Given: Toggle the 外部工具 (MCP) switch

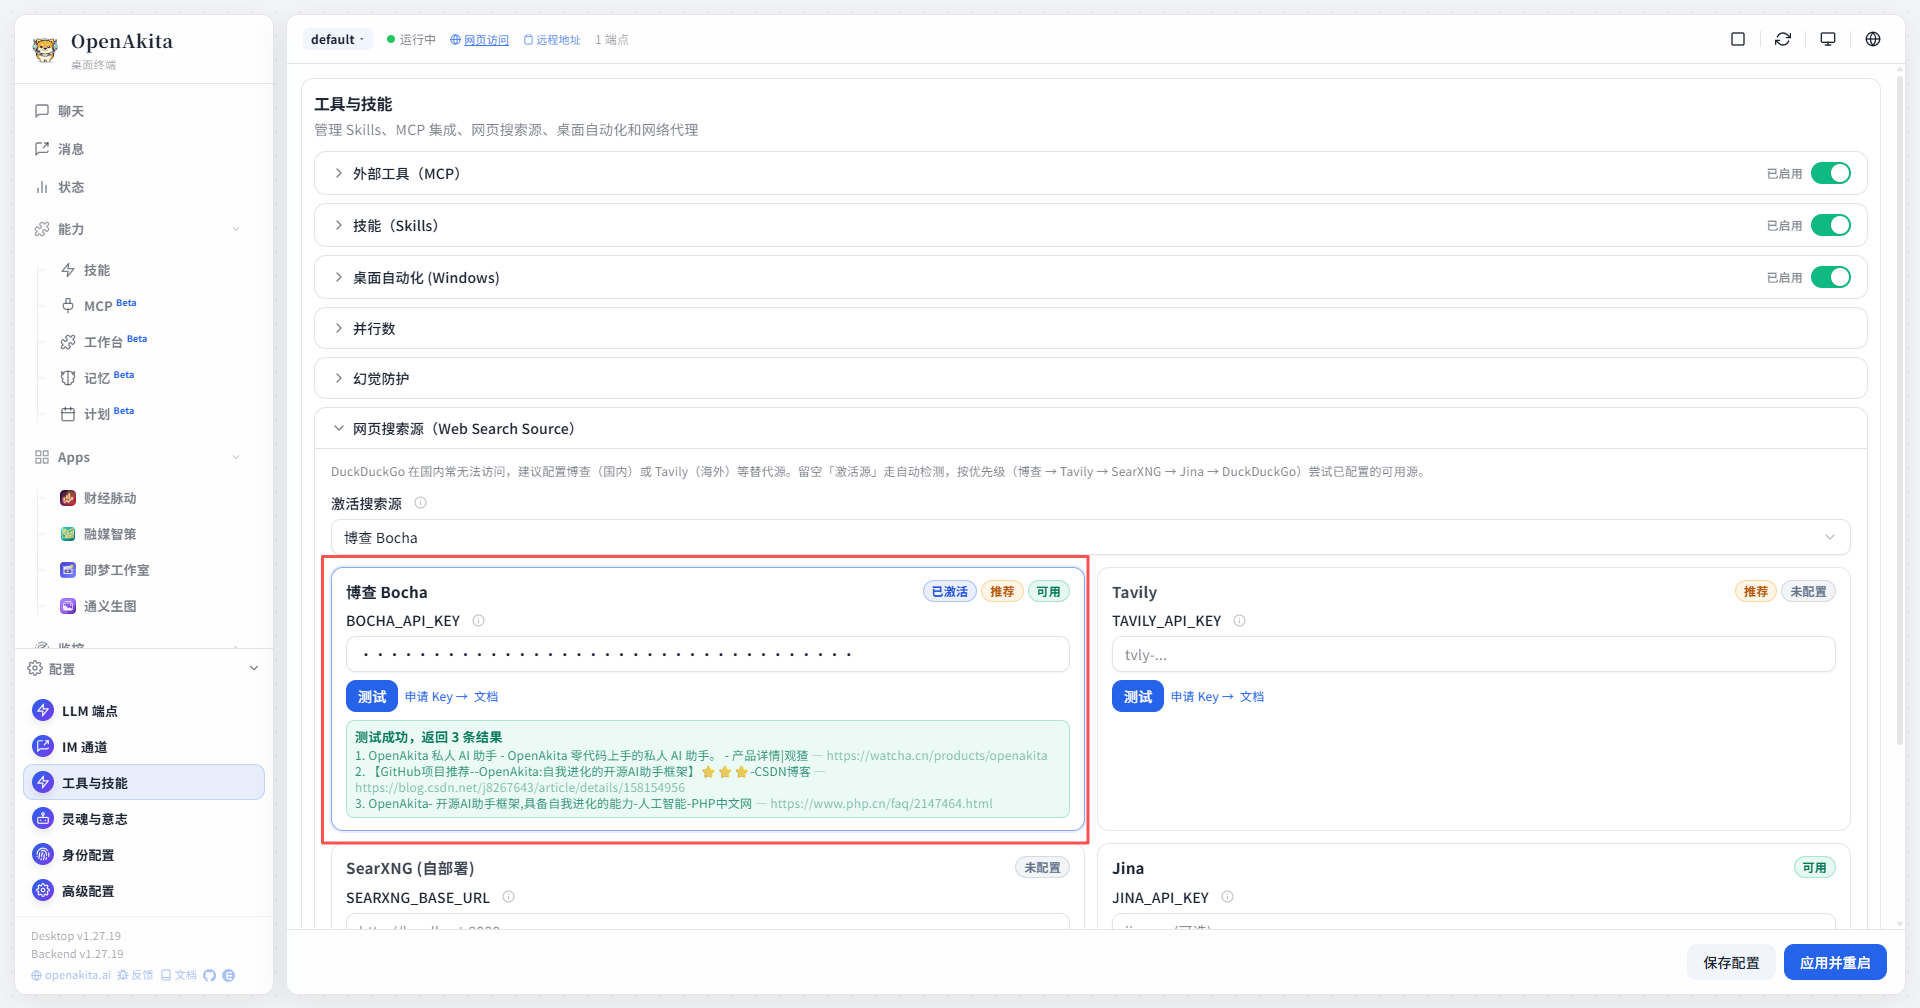Looking at the screenshot, I should (1831, 173).
